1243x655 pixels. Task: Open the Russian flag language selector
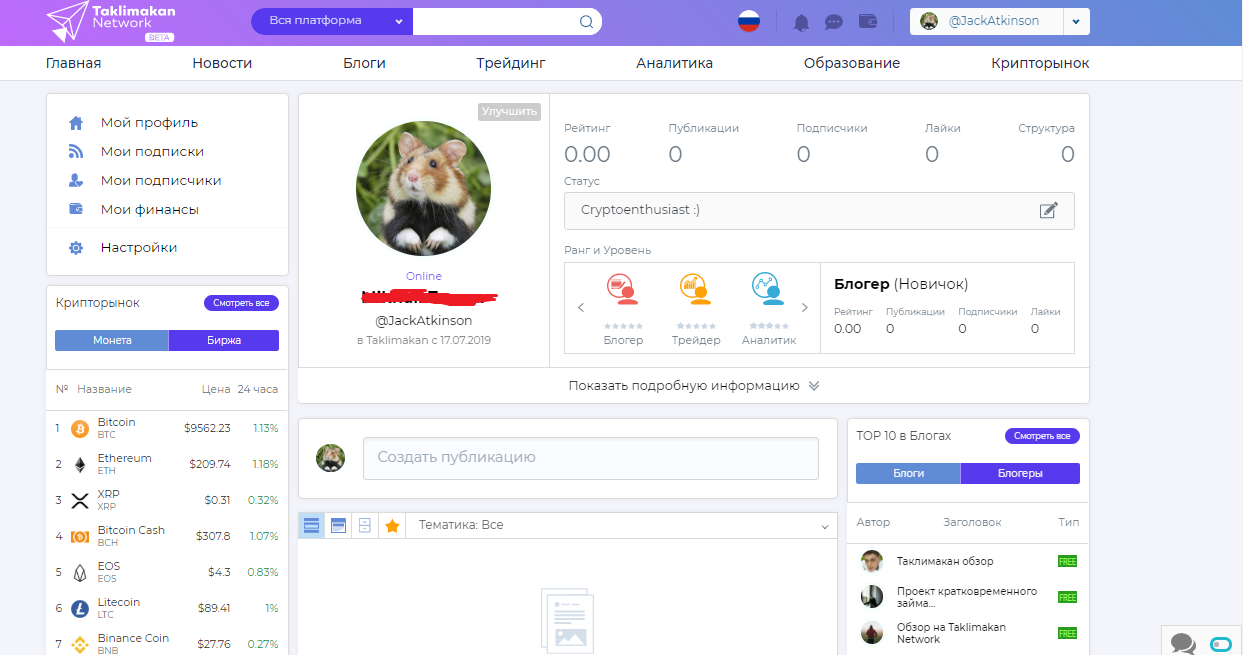(749, 21)
